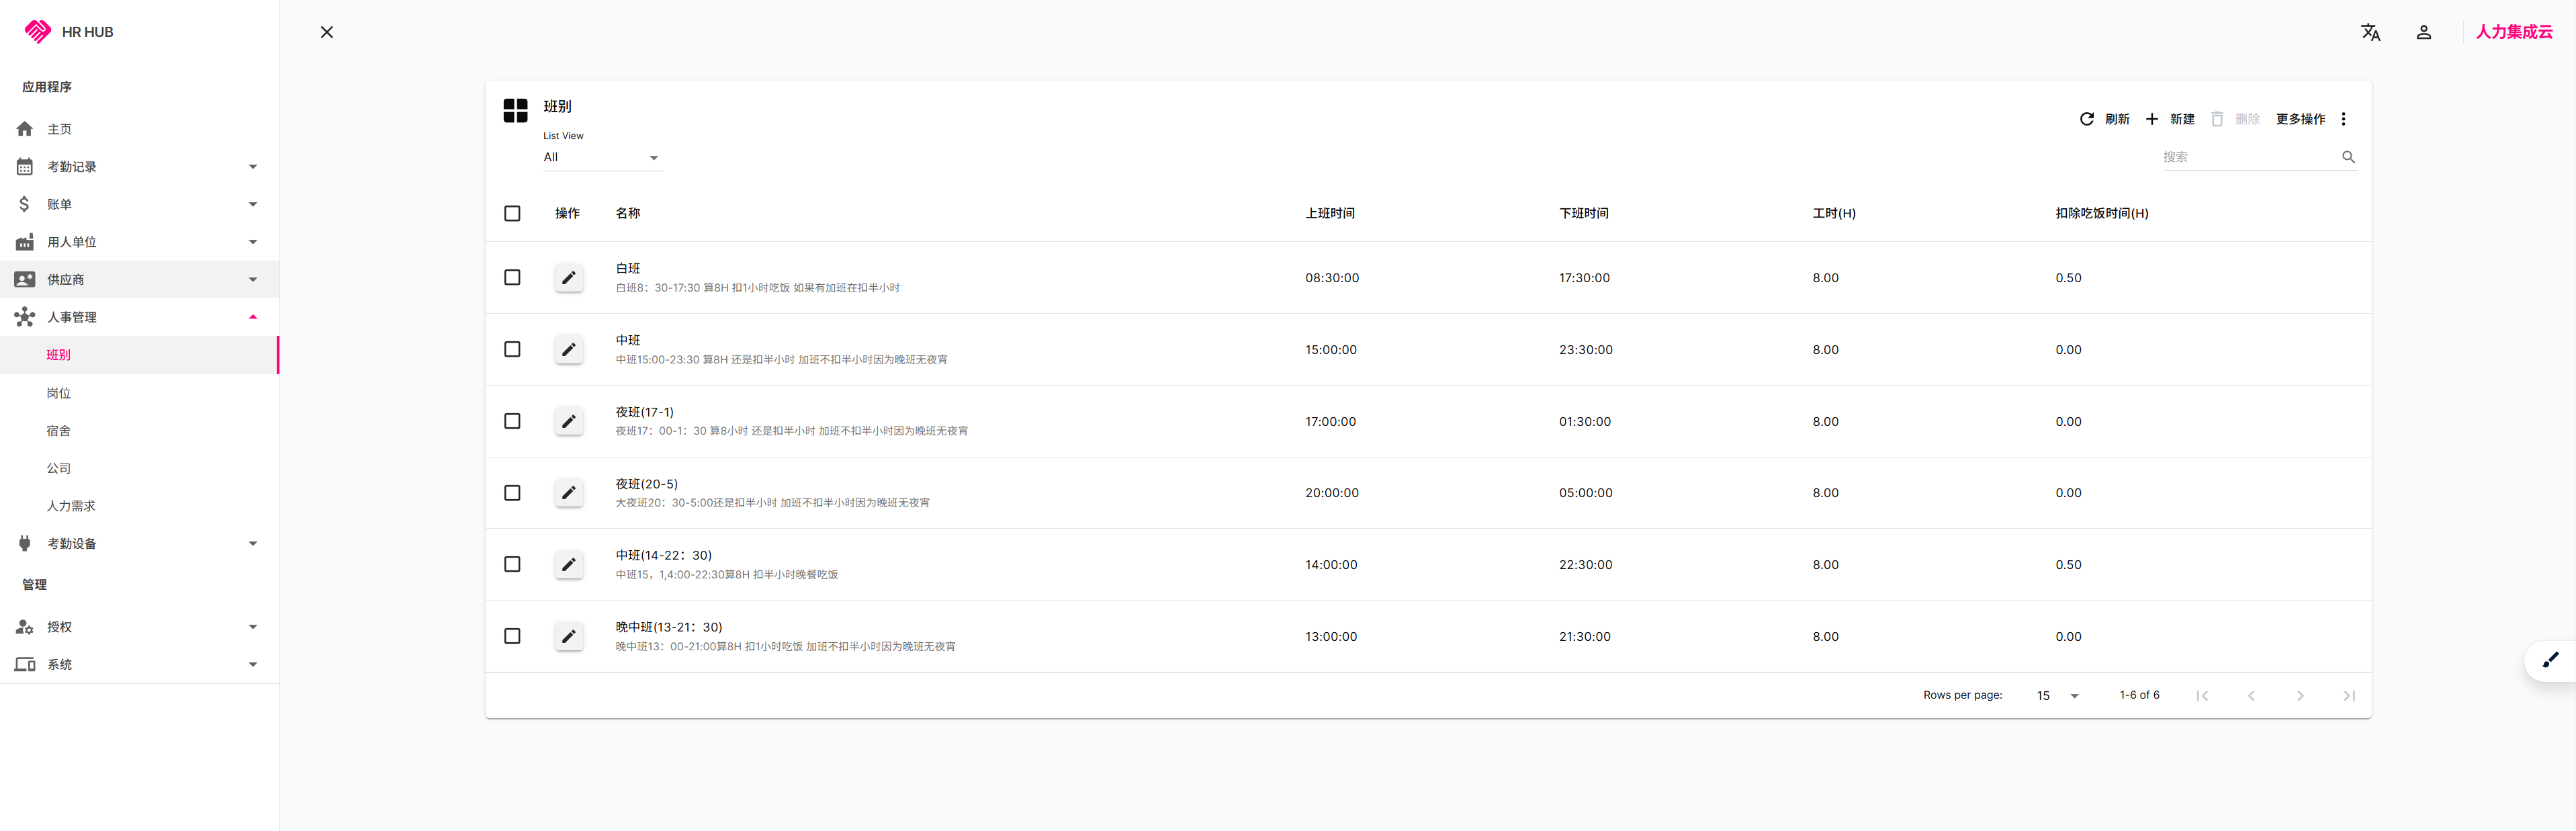Screen dimensions: 2576x831
Task: Go to 宿舍 in the sidebar
Action: coord(58,431)
